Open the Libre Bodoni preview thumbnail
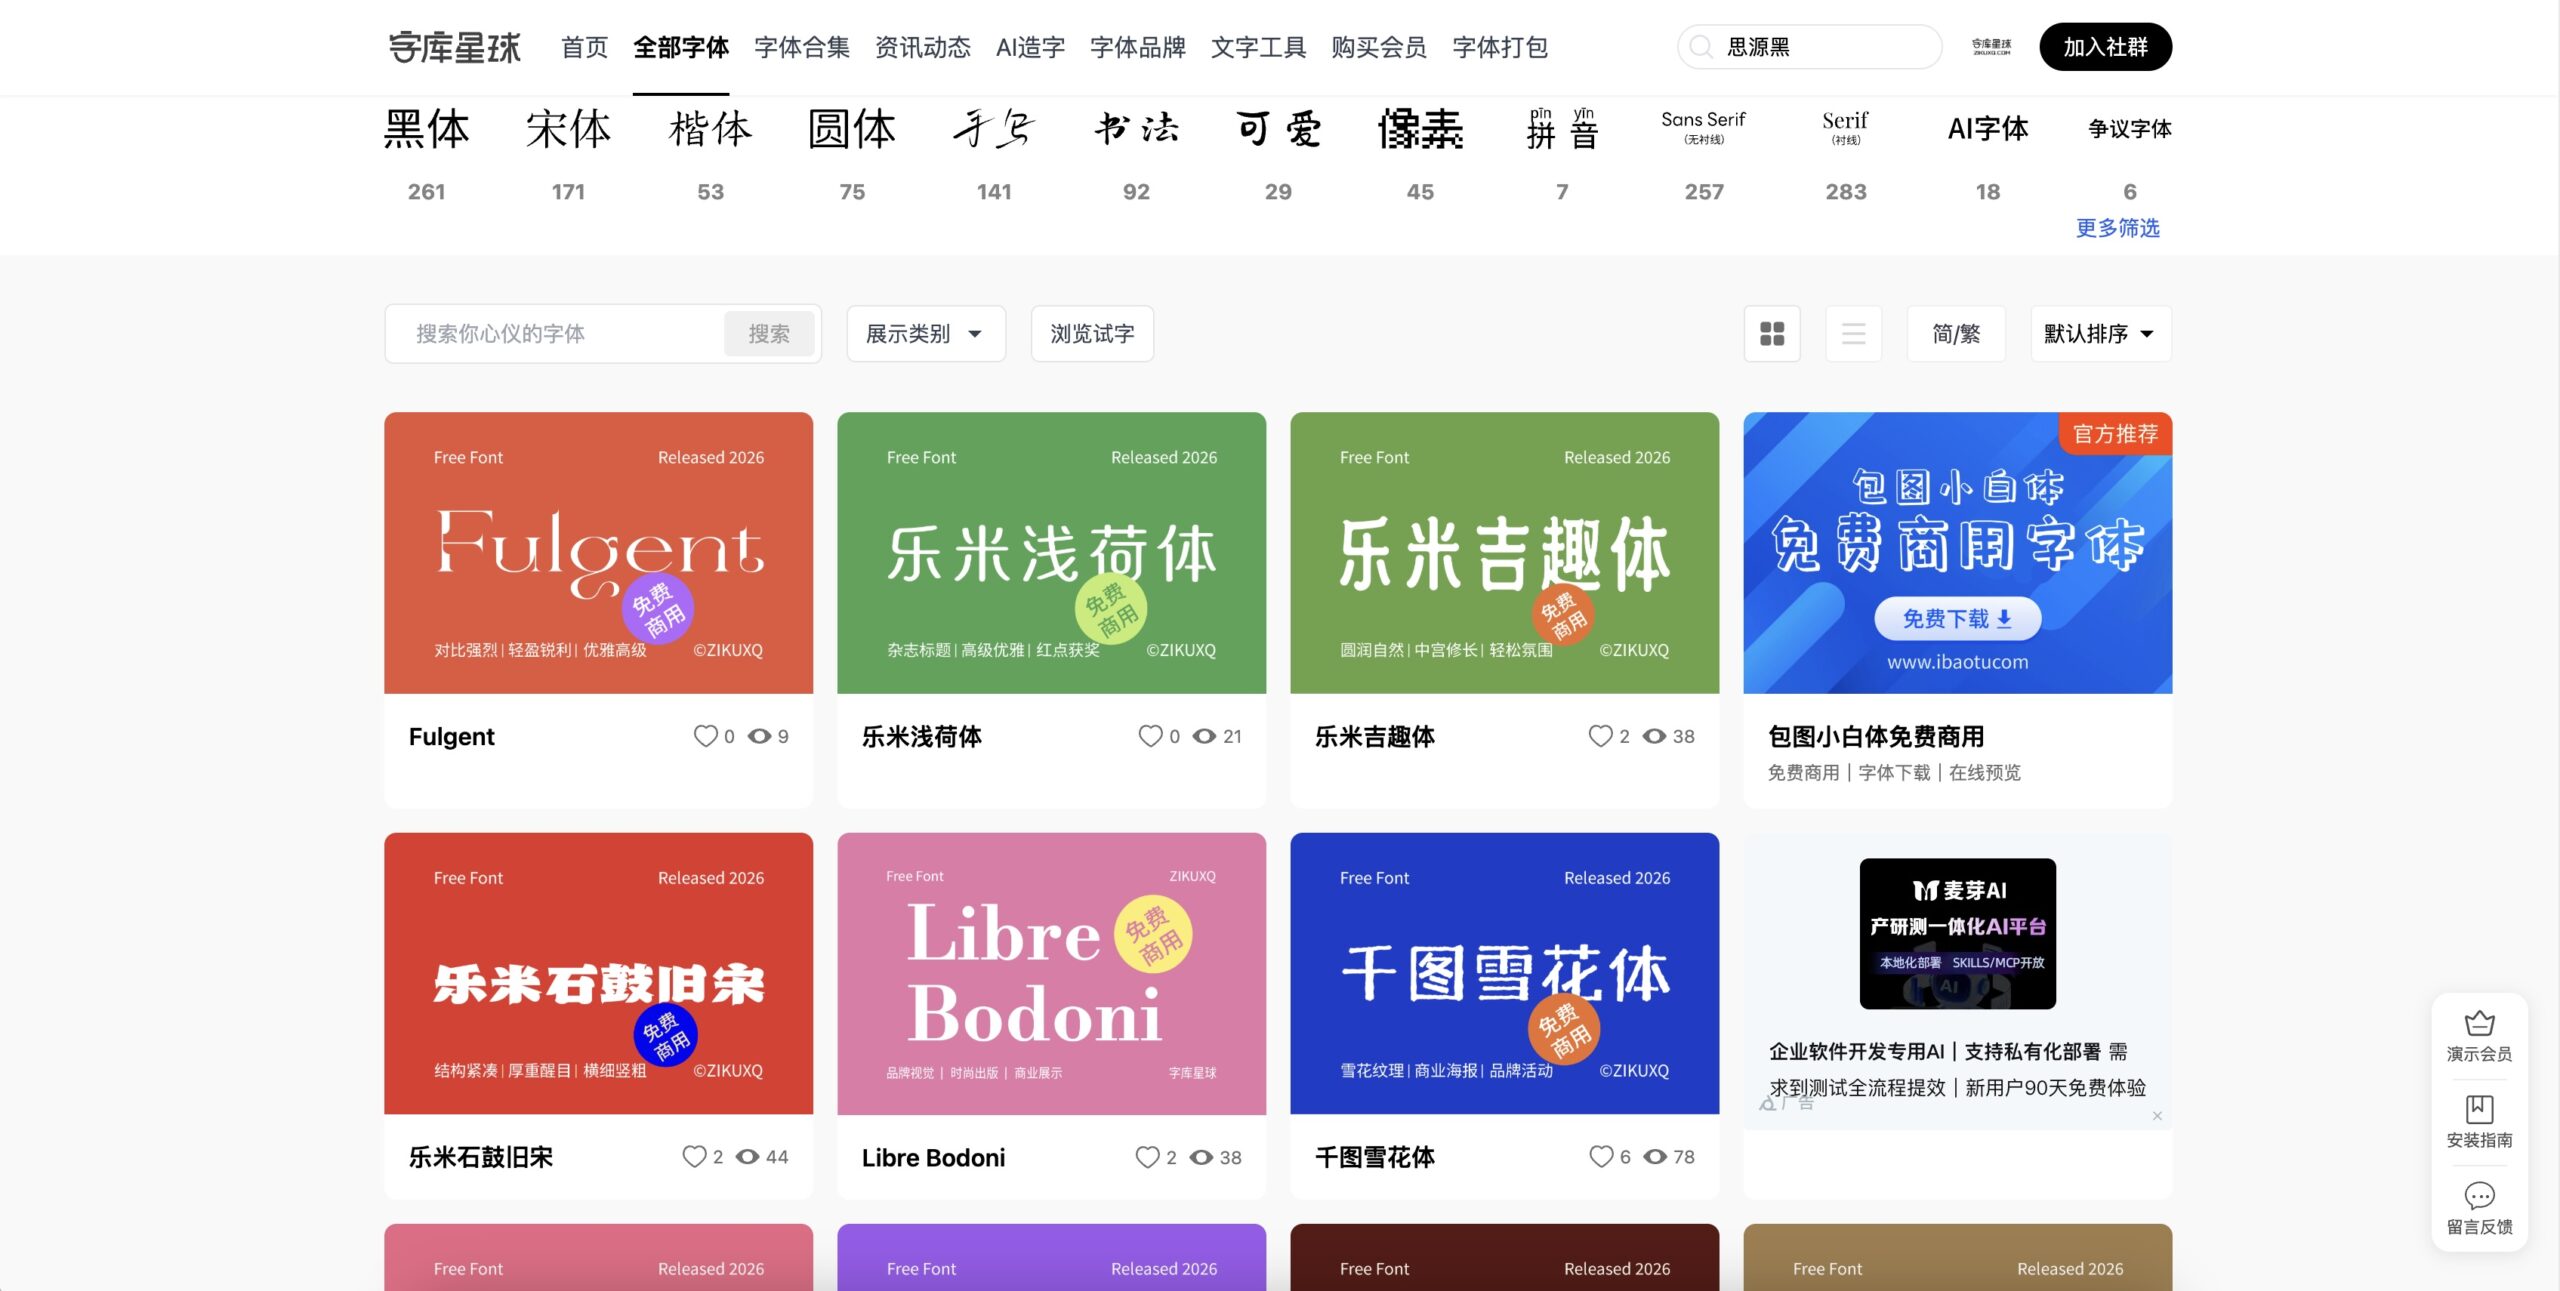The height and width of the screenshot is (1291, 2560). pyautogui.click(x=1052, y=974)
